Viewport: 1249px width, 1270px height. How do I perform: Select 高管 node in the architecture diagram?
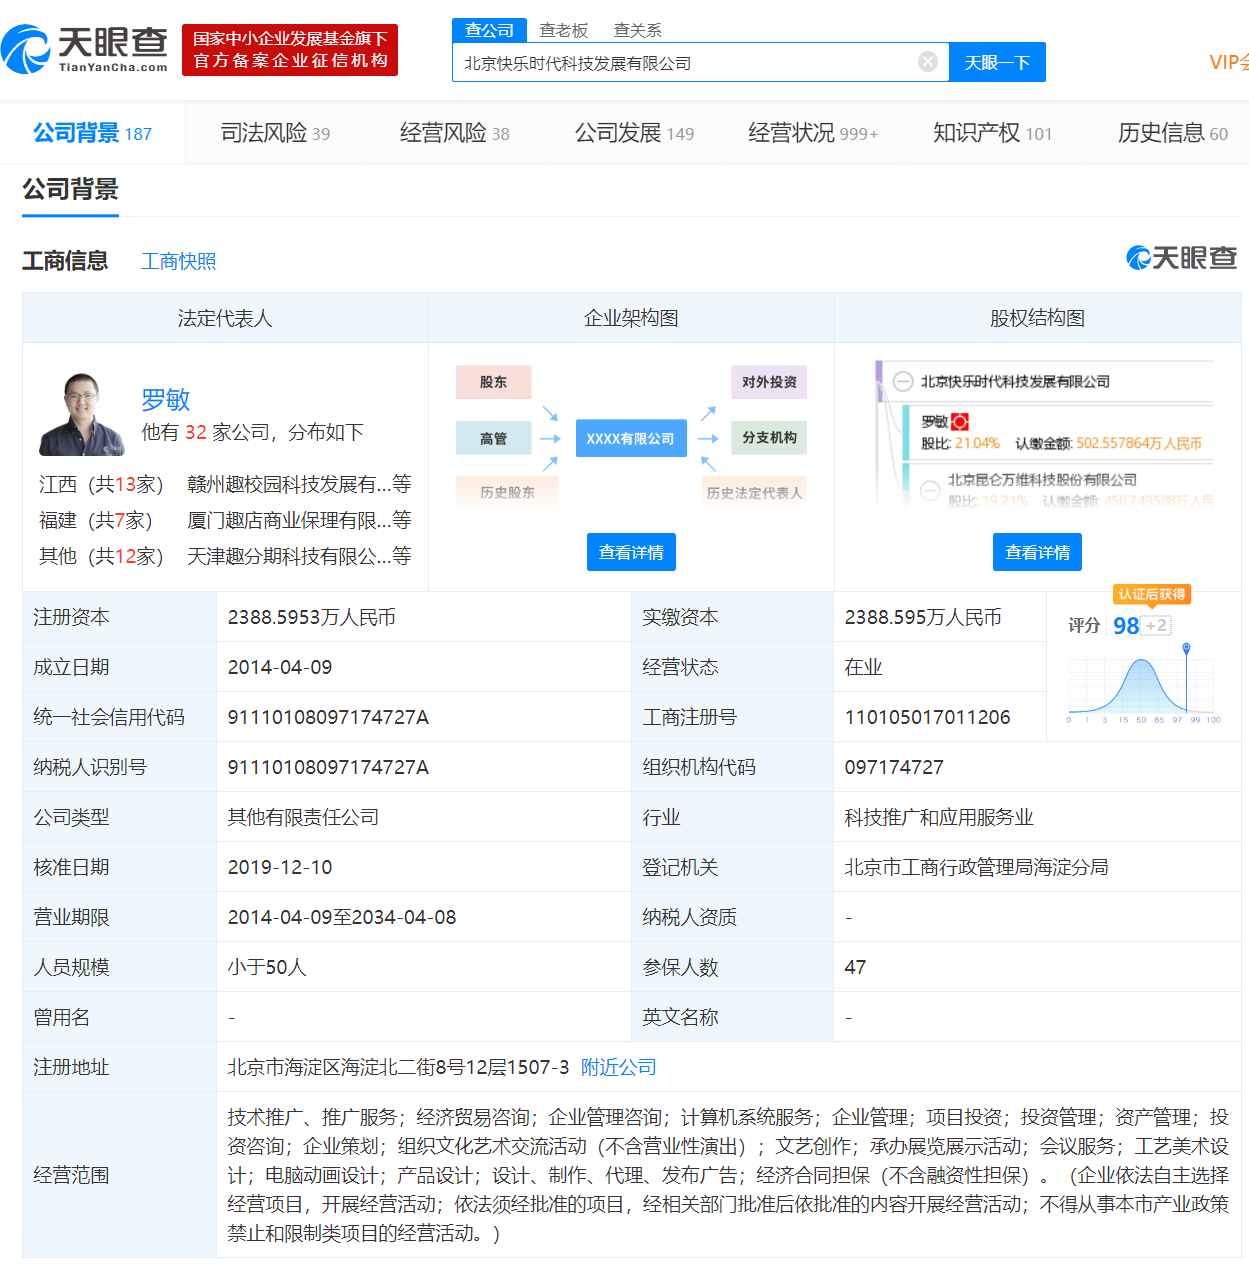point(493,437)
